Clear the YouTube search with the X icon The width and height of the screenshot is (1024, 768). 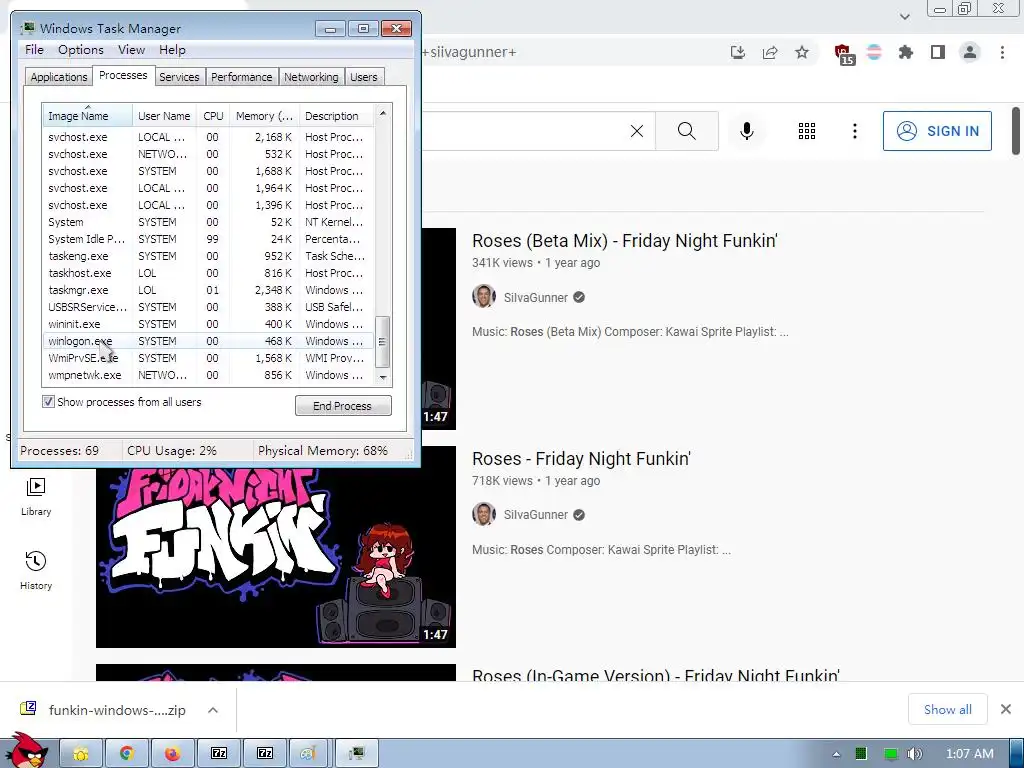click(637, 131)
